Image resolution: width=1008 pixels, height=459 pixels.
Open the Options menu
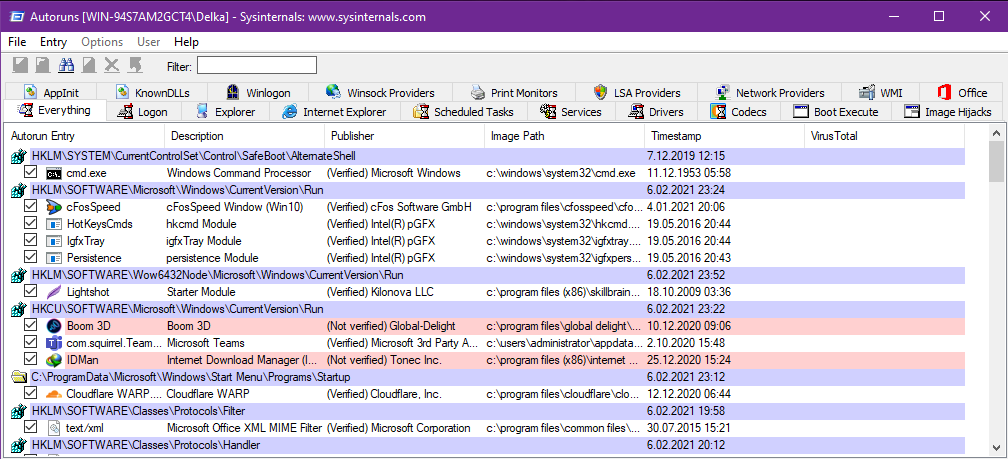(x=102, y=42)
